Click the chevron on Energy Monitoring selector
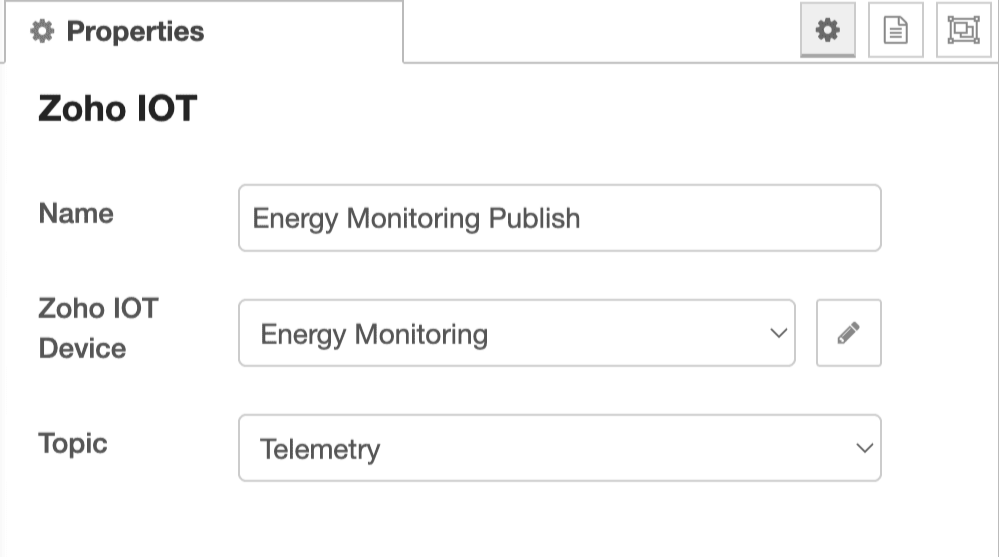Viewport: 999px width, 557px height. pyautogui.click(x=778, y=333)
